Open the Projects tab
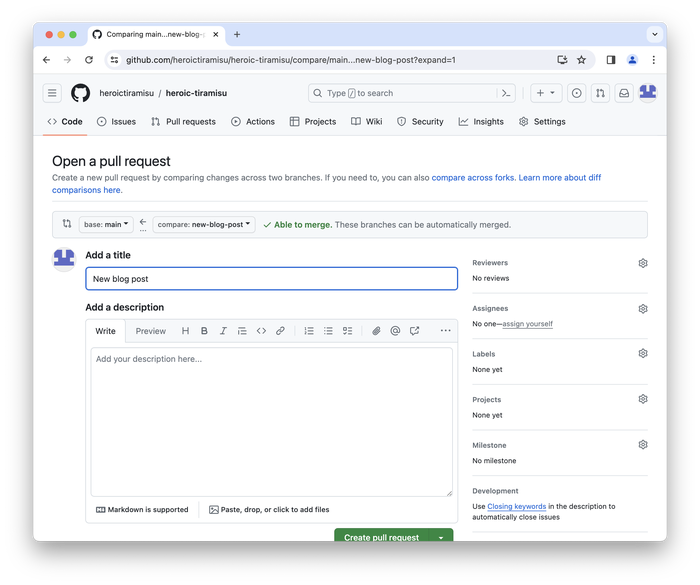Viewport: 700px width, 585px height. (x=313, y=121)
